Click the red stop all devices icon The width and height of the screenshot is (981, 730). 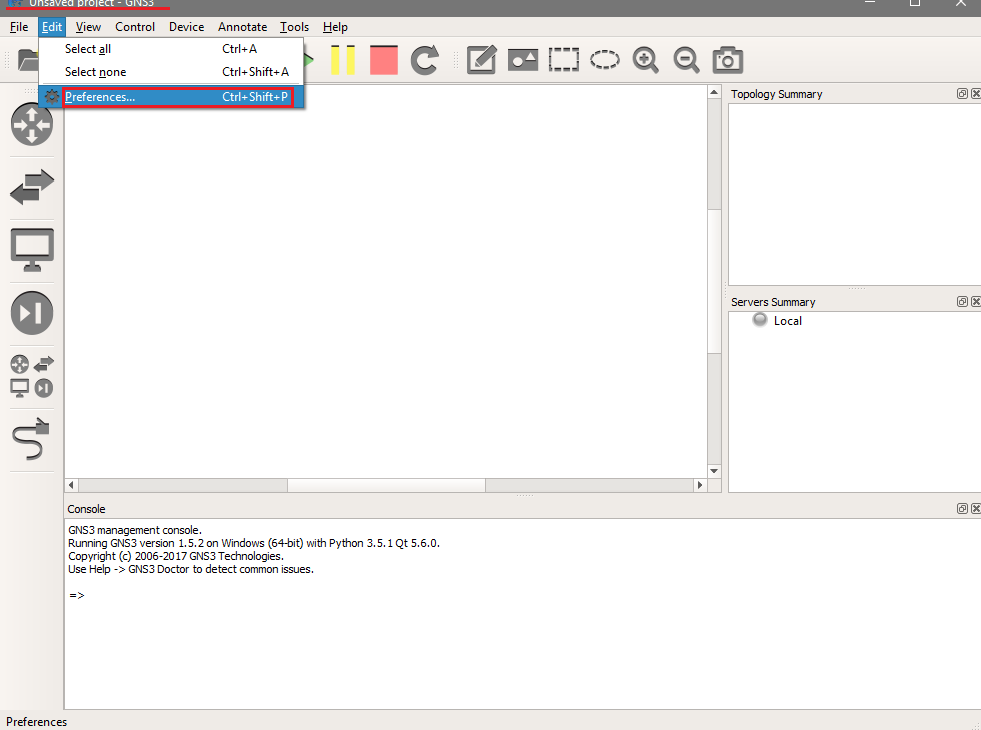(384, 60)
